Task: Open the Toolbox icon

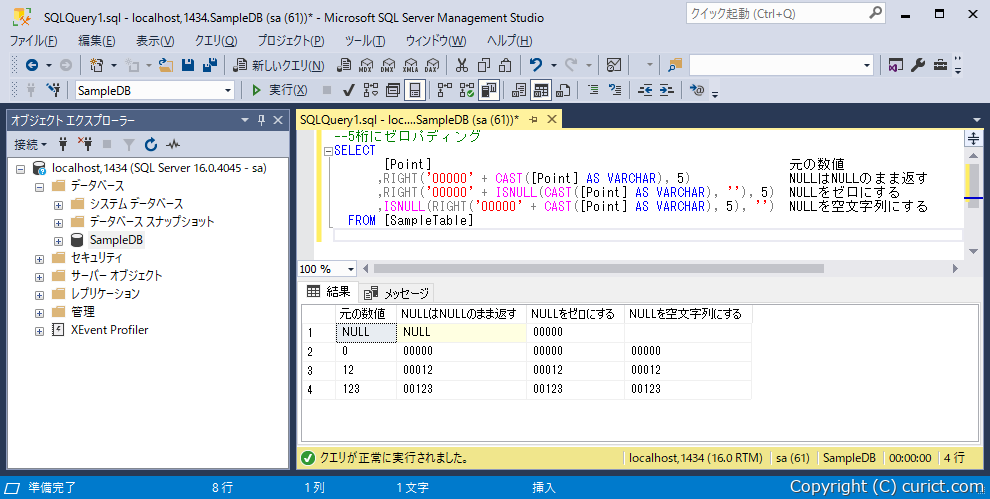Action: pos(940,65)
